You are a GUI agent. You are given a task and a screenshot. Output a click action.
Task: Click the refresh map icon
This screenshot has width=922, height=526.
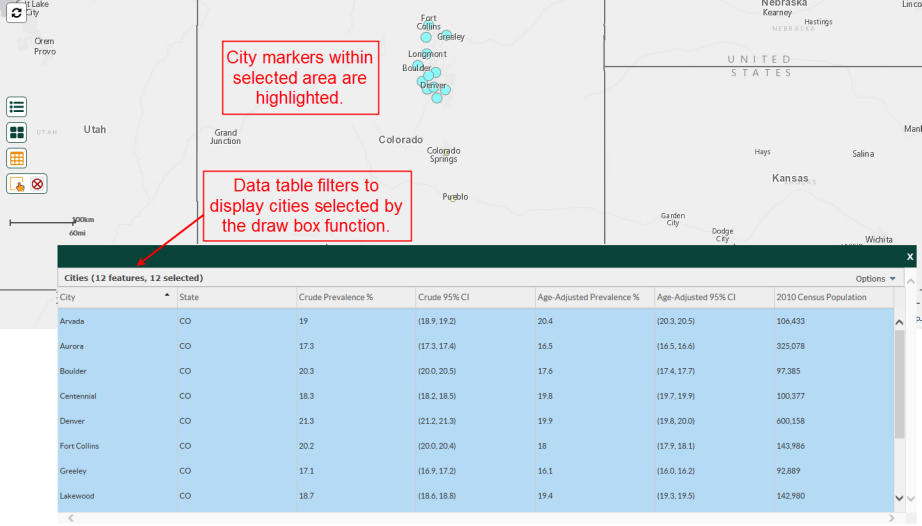pos(16,14)
